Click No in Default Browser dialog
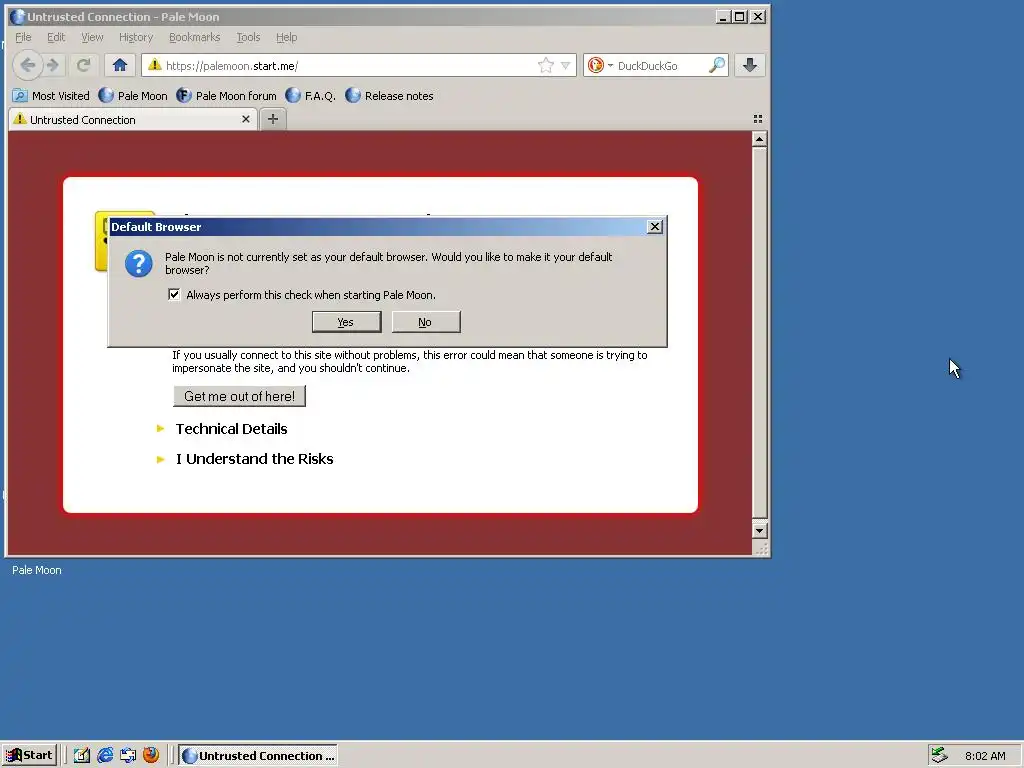Screen dimensions: 1024x768 tap(426, 322)
